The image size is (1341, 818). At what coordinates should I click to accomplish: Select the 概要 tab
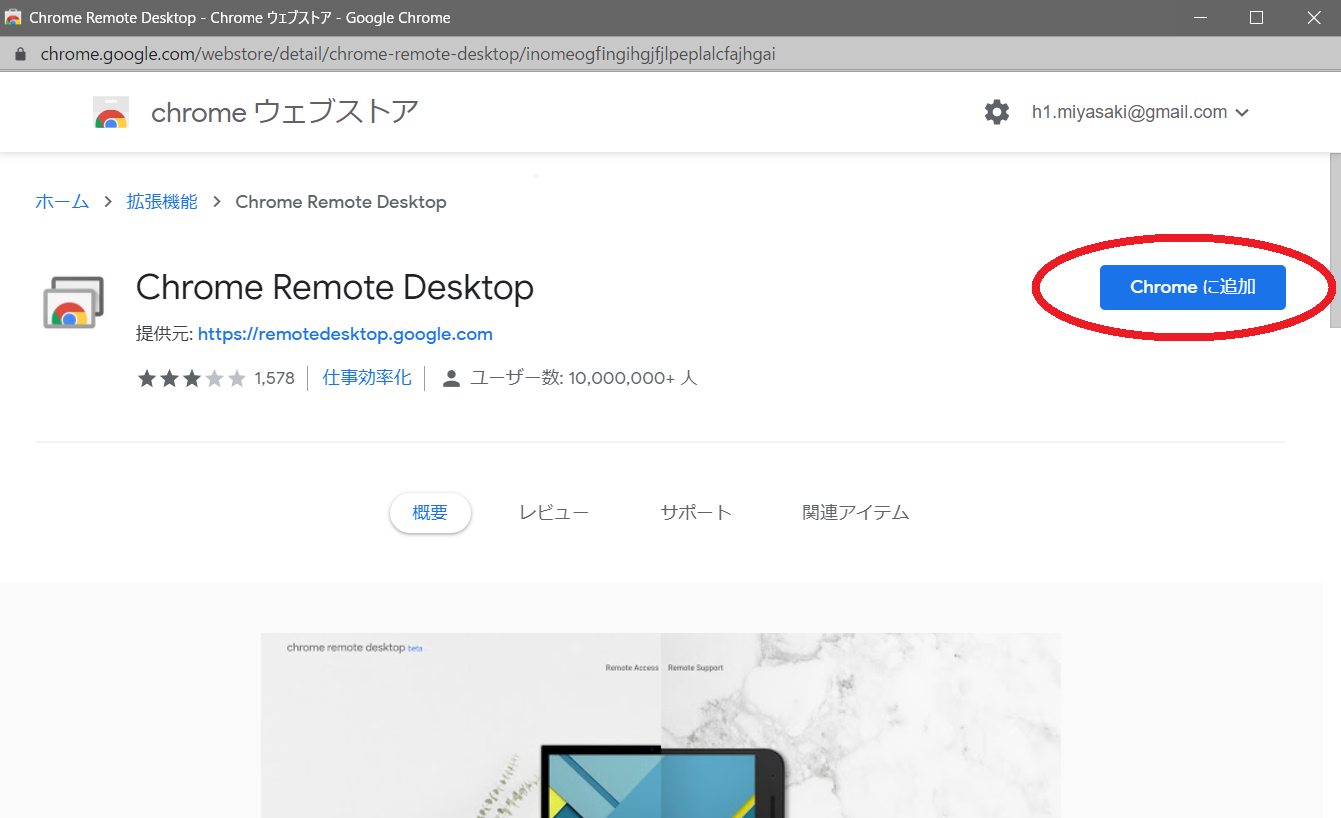[430, 513]
